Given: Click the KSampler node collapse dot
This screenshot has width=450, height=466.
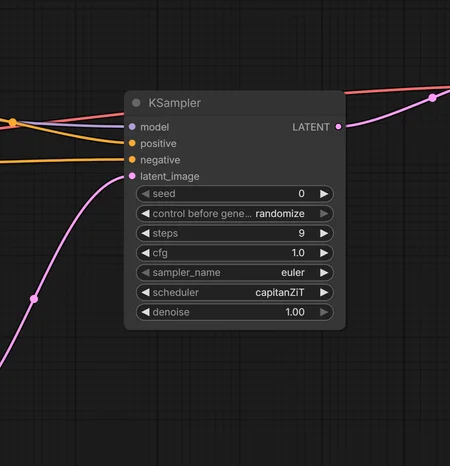Looking at the screenshot, I should pyautogui.click(x=136, y=103).
